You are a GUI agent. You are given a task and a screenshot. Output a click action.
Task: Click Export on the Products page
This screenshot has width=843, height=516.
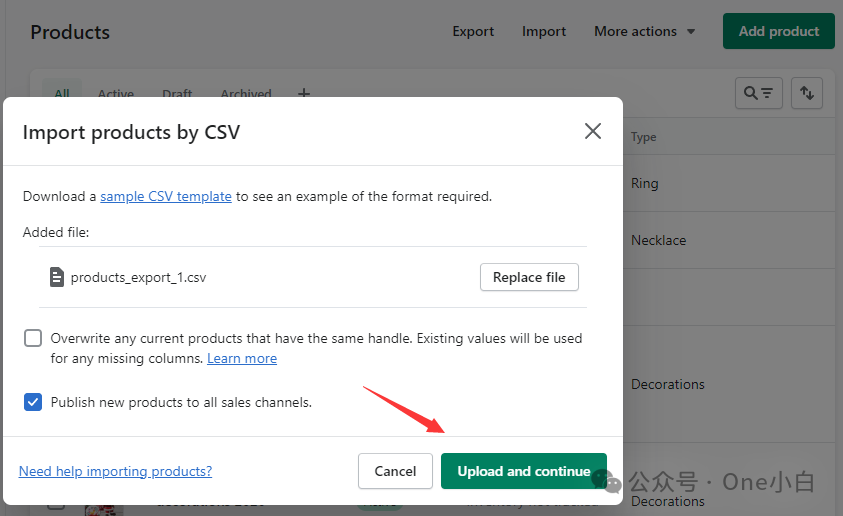tap(473, 31)
